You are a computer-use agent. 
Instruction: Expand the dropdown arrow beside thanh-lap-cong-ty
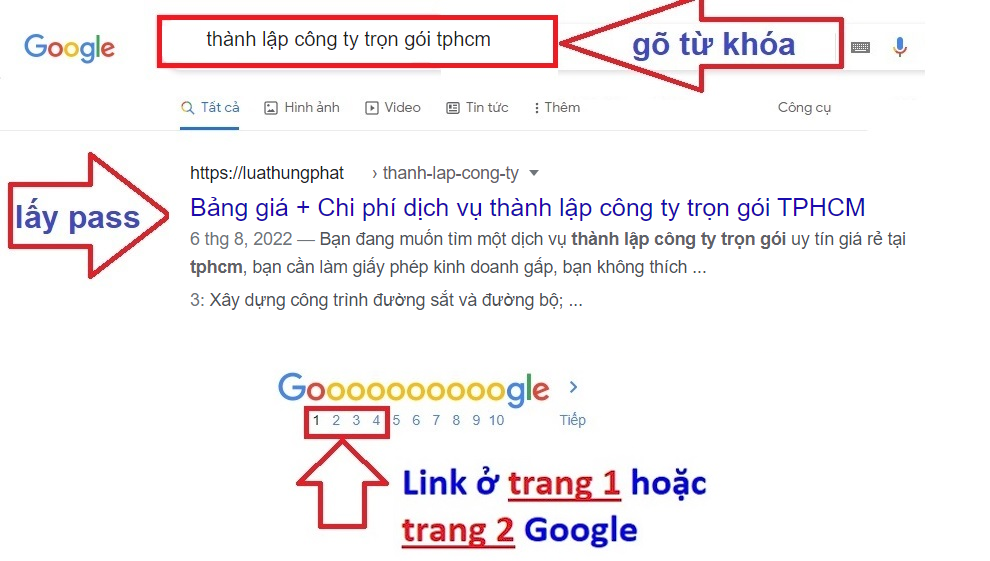point(534,173)
